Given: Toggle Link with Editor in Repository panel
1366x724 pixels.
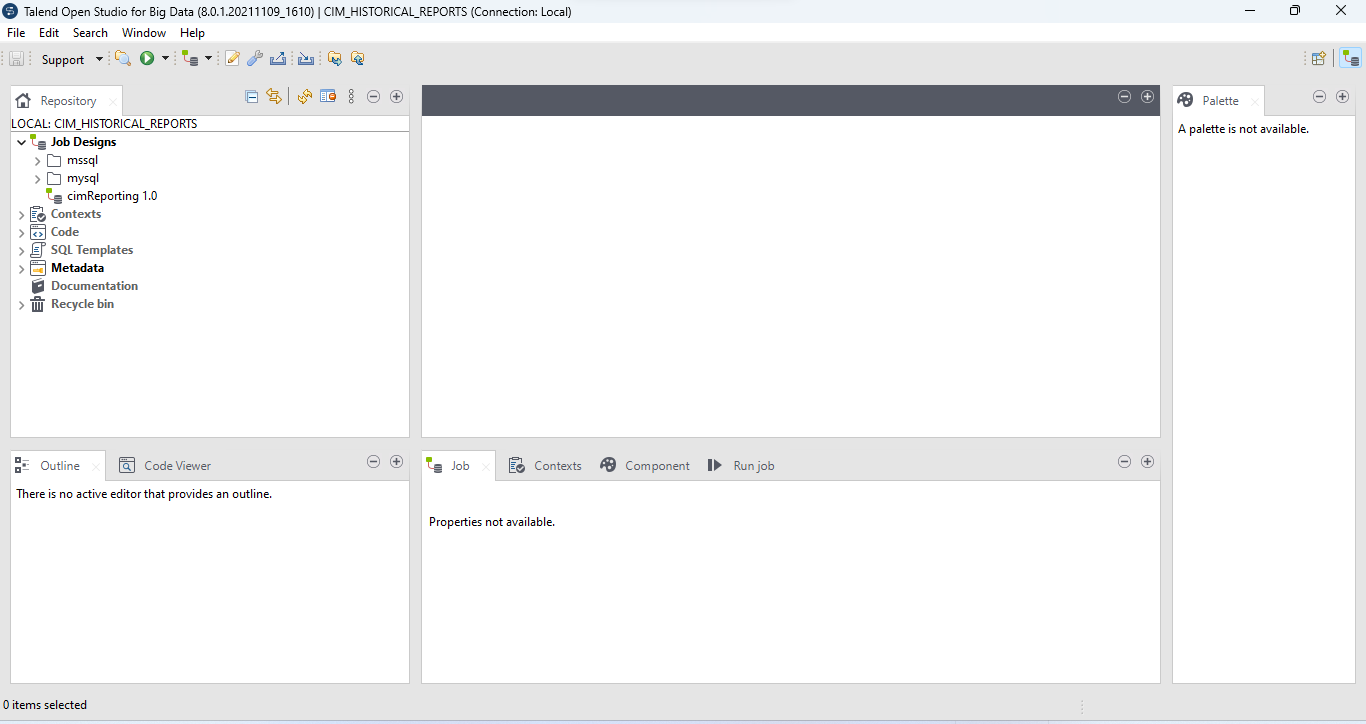Looking at the screenshot, I should tap(273, 97).
